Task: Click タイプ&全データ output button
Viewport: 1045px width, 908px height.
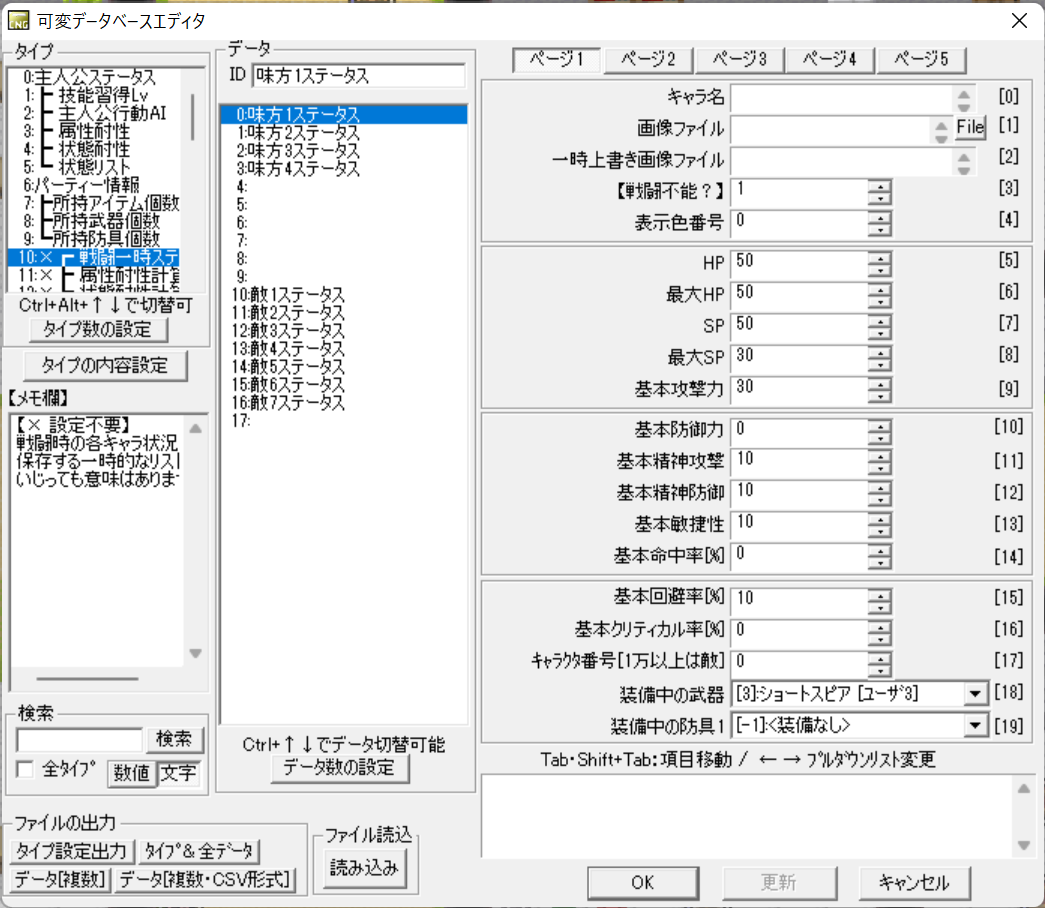Action: [x=199, y=851]
